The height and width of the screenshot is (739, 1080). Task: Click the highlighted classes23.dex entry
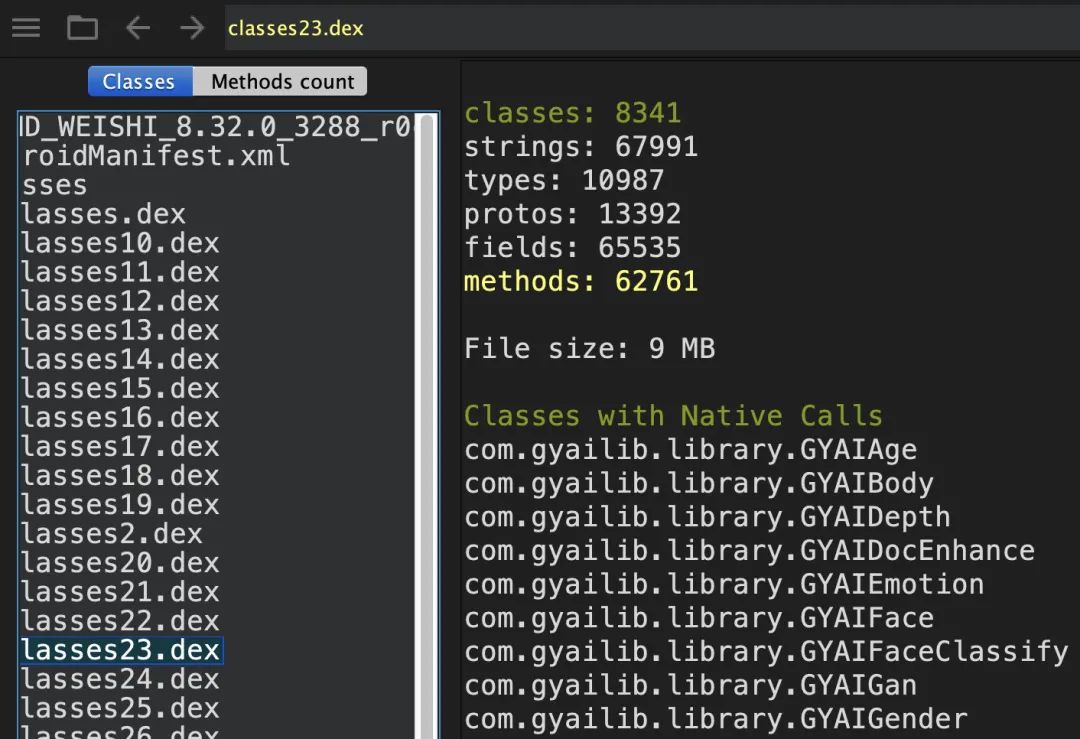point(121,650)
